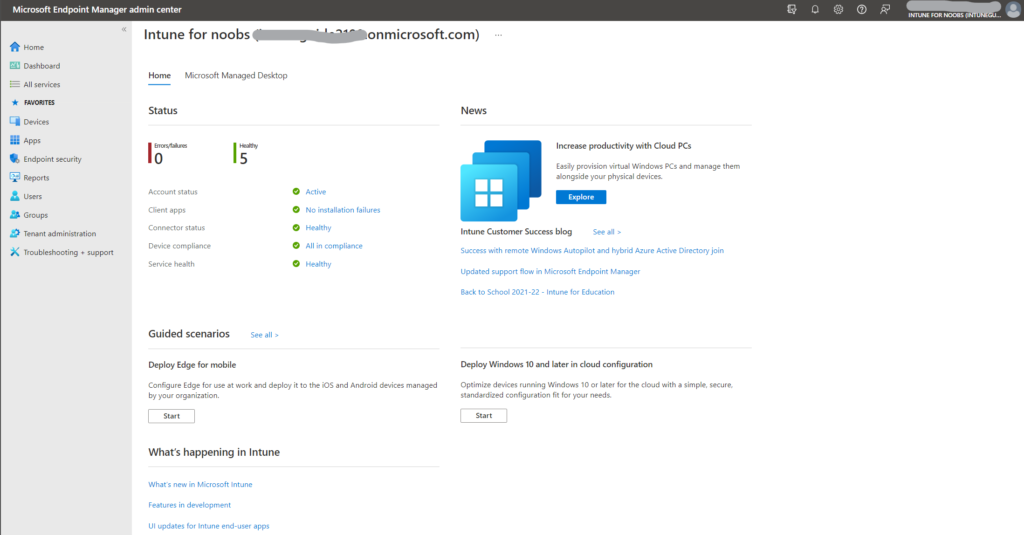The height and width of the screenshot is (535, 1024).
Task: Collapse the sidebar with double-chevron
Action: 124,29
